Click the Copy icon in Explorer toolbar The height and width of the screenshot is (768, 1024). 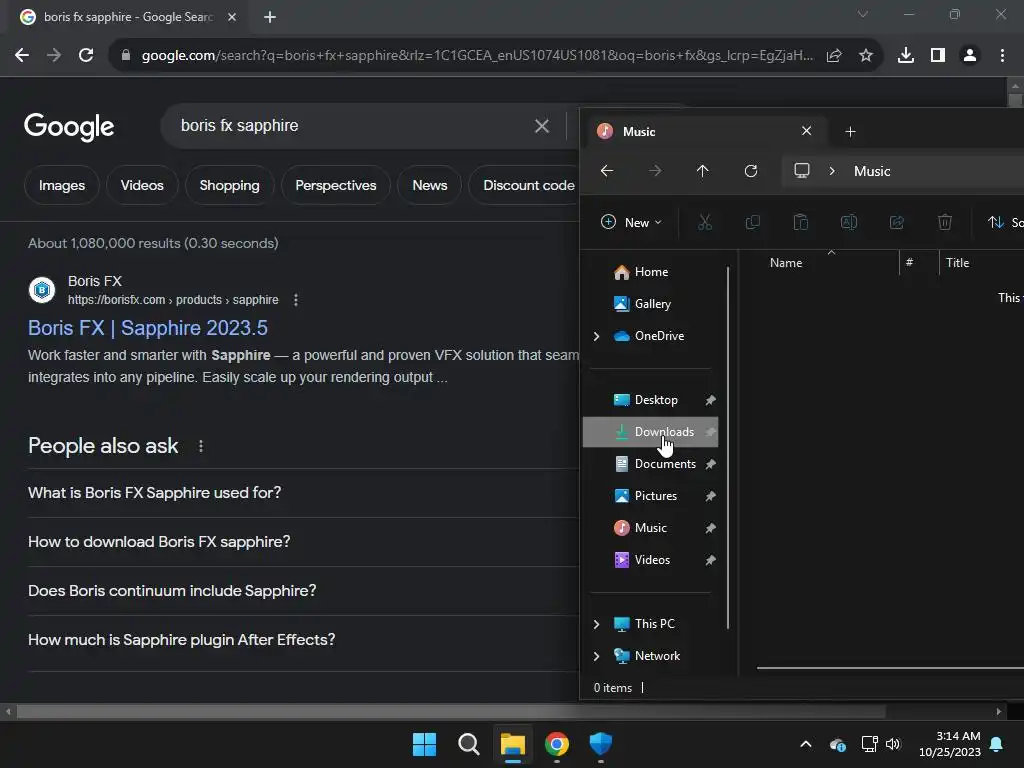coord(752,223)
